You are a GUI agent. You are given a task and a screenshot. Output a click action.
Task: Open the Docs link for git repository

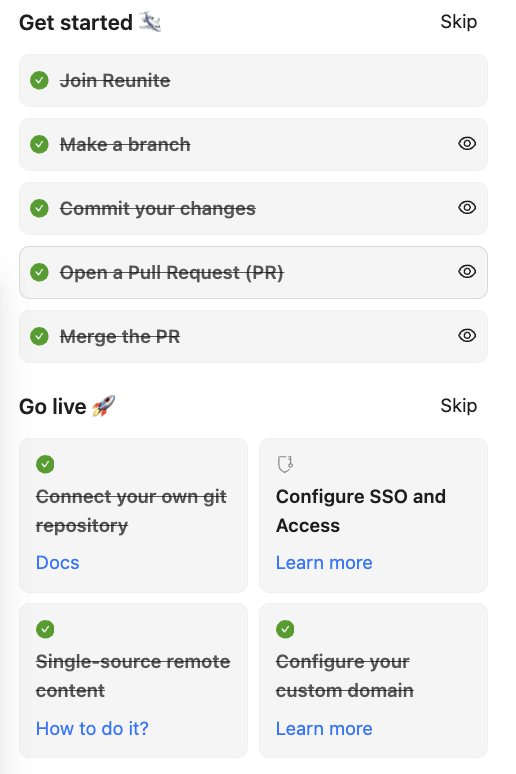click(57, 563)
